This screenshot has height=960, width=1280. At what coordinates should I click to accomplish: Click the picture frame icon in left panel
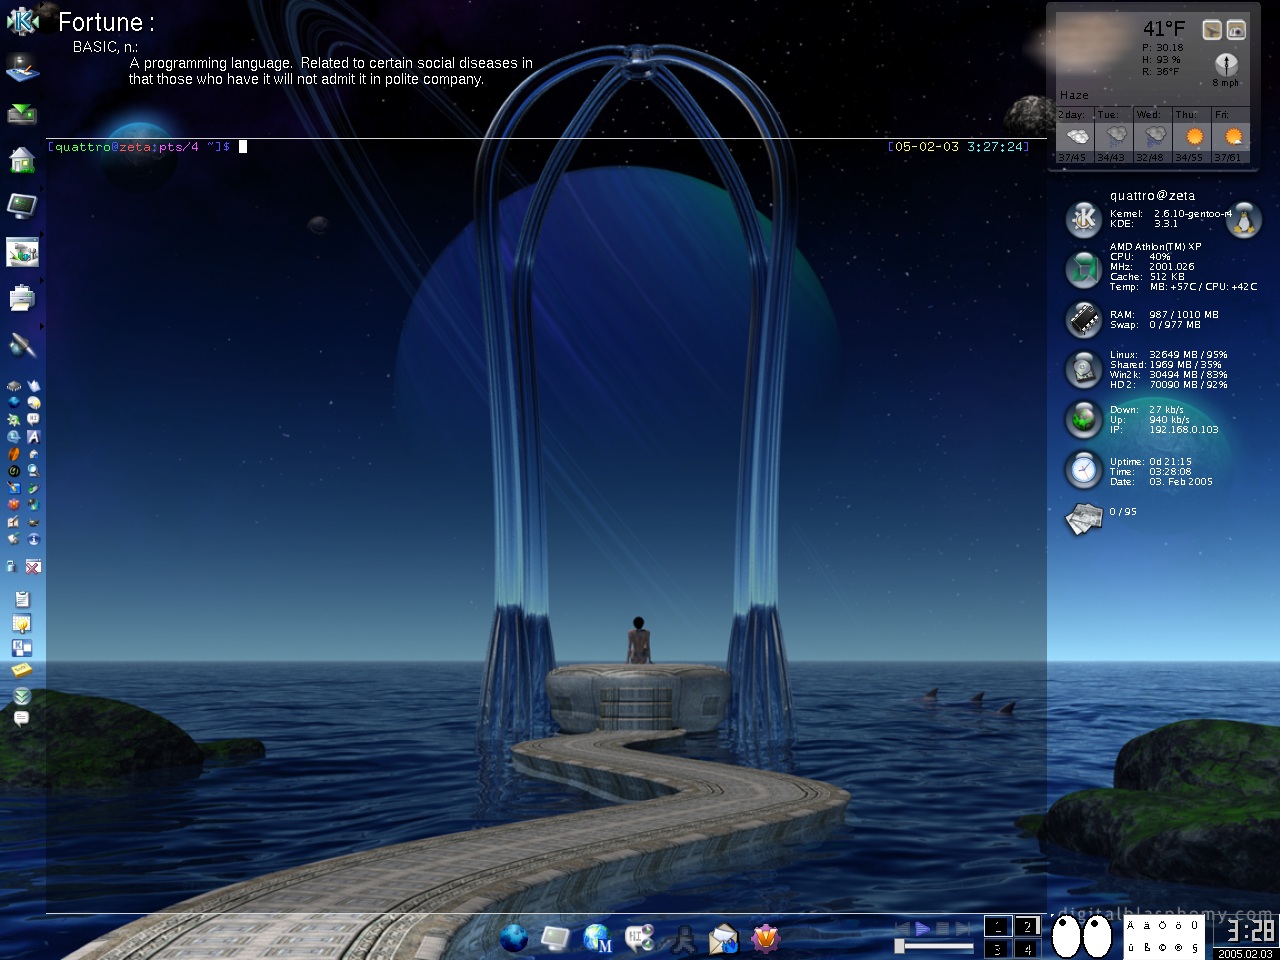22,252
